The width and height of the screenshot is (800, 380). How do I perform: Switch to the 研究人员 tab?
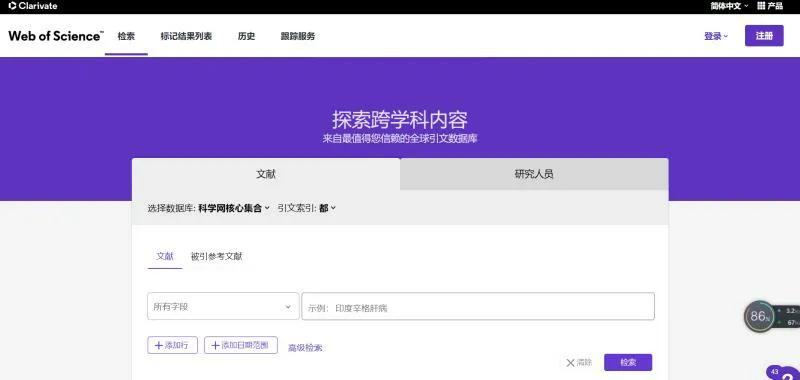tap(534, 174)
